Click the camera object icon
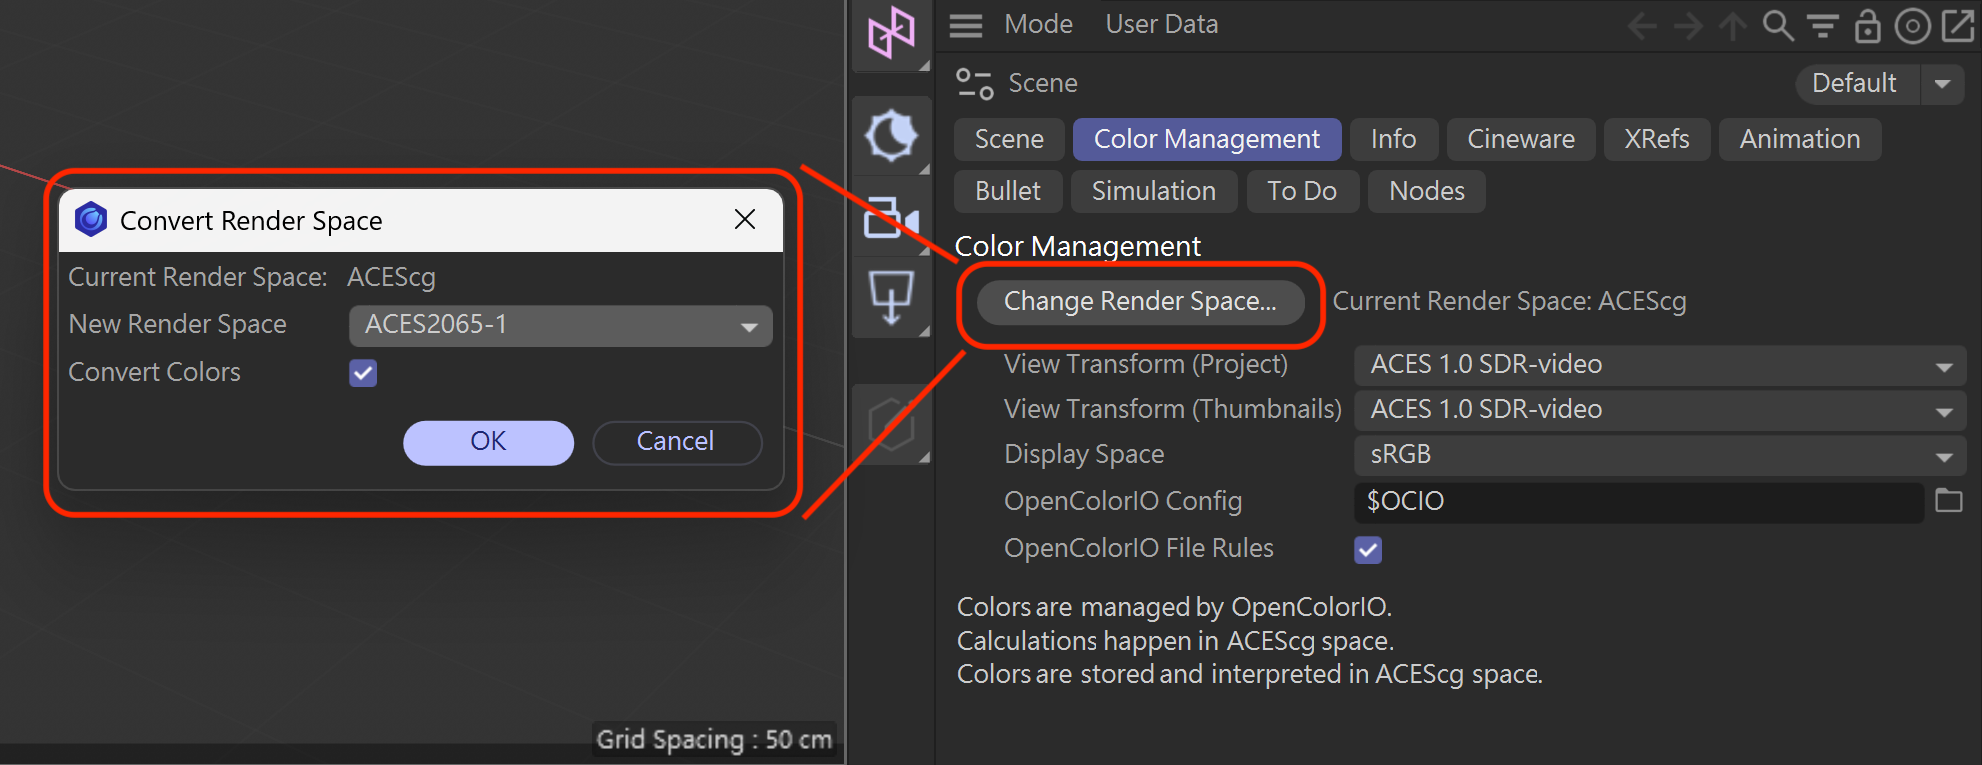 [x=890, y=217]
